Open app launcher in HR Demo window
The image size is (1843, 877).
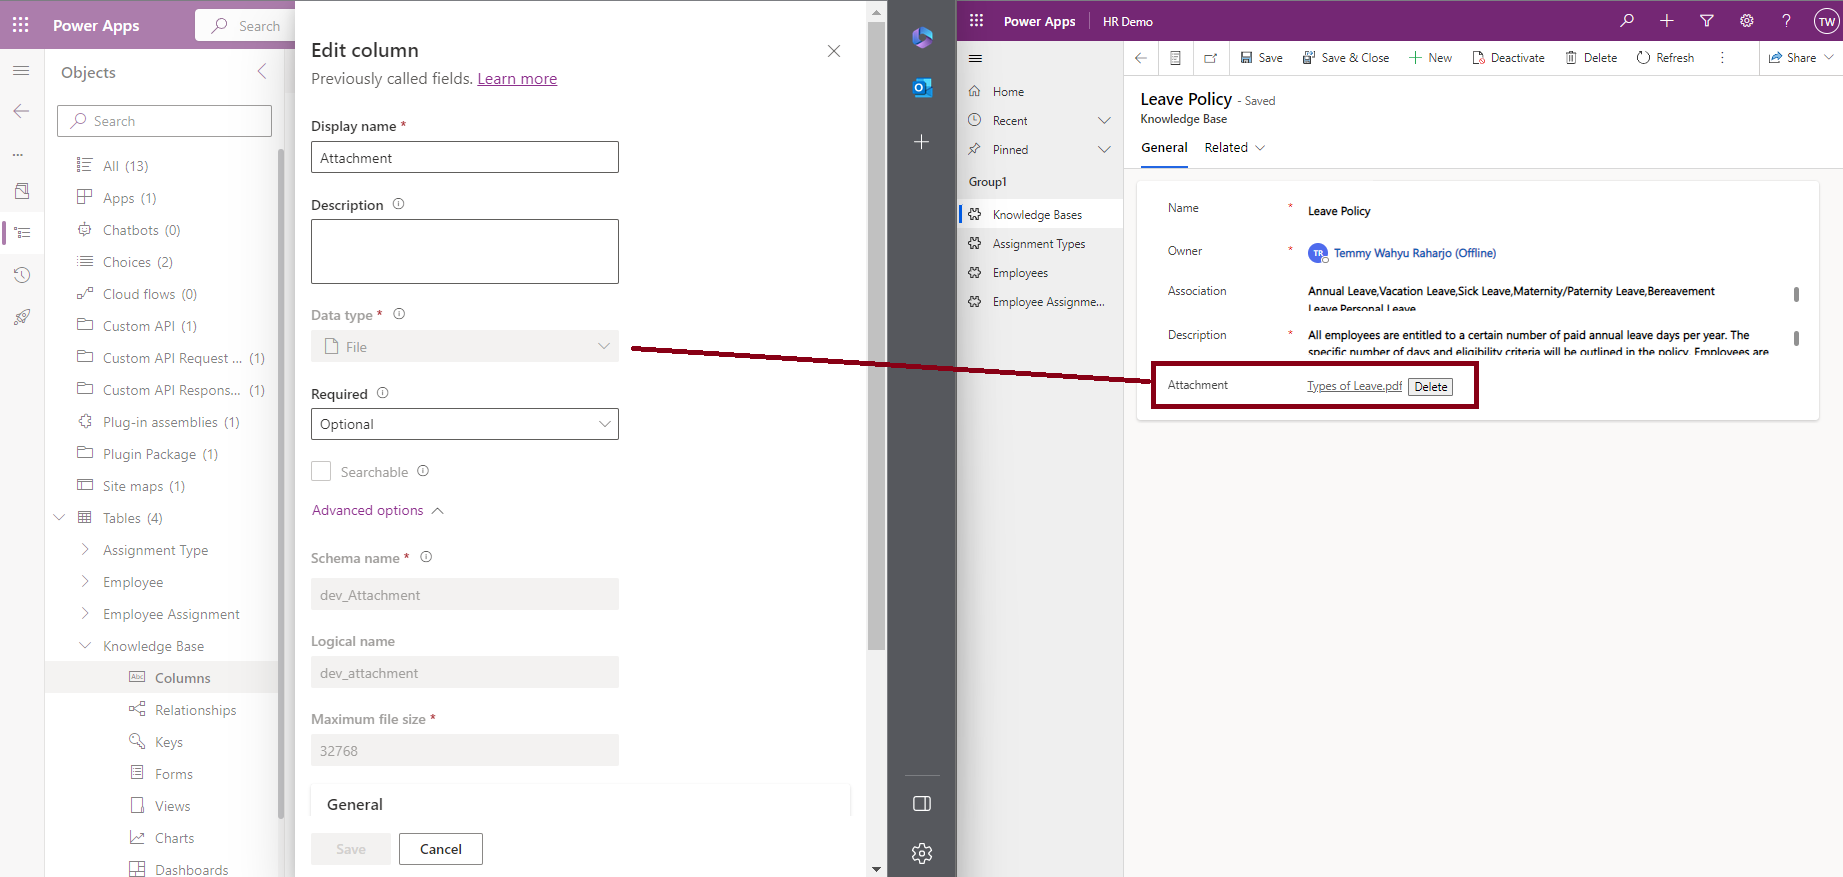977,21
